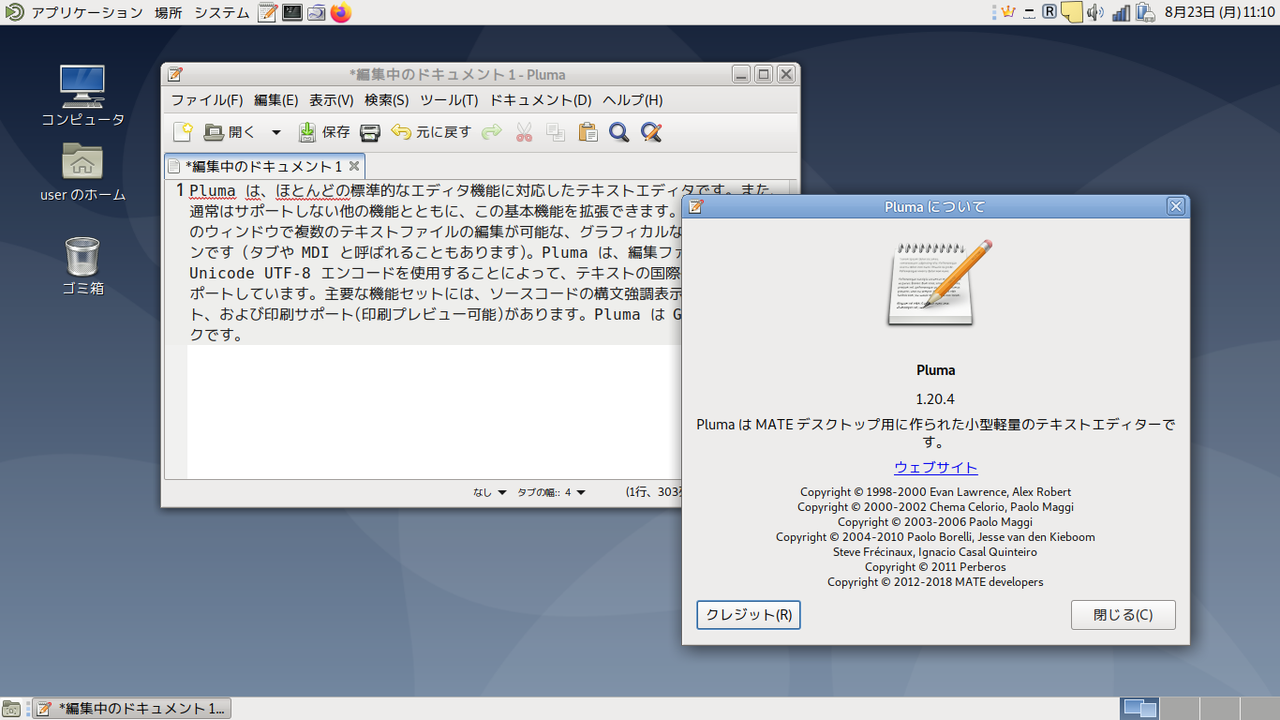
Task: Click 'Copyright © 2011 Perberos' line
Action: point(936,567)
